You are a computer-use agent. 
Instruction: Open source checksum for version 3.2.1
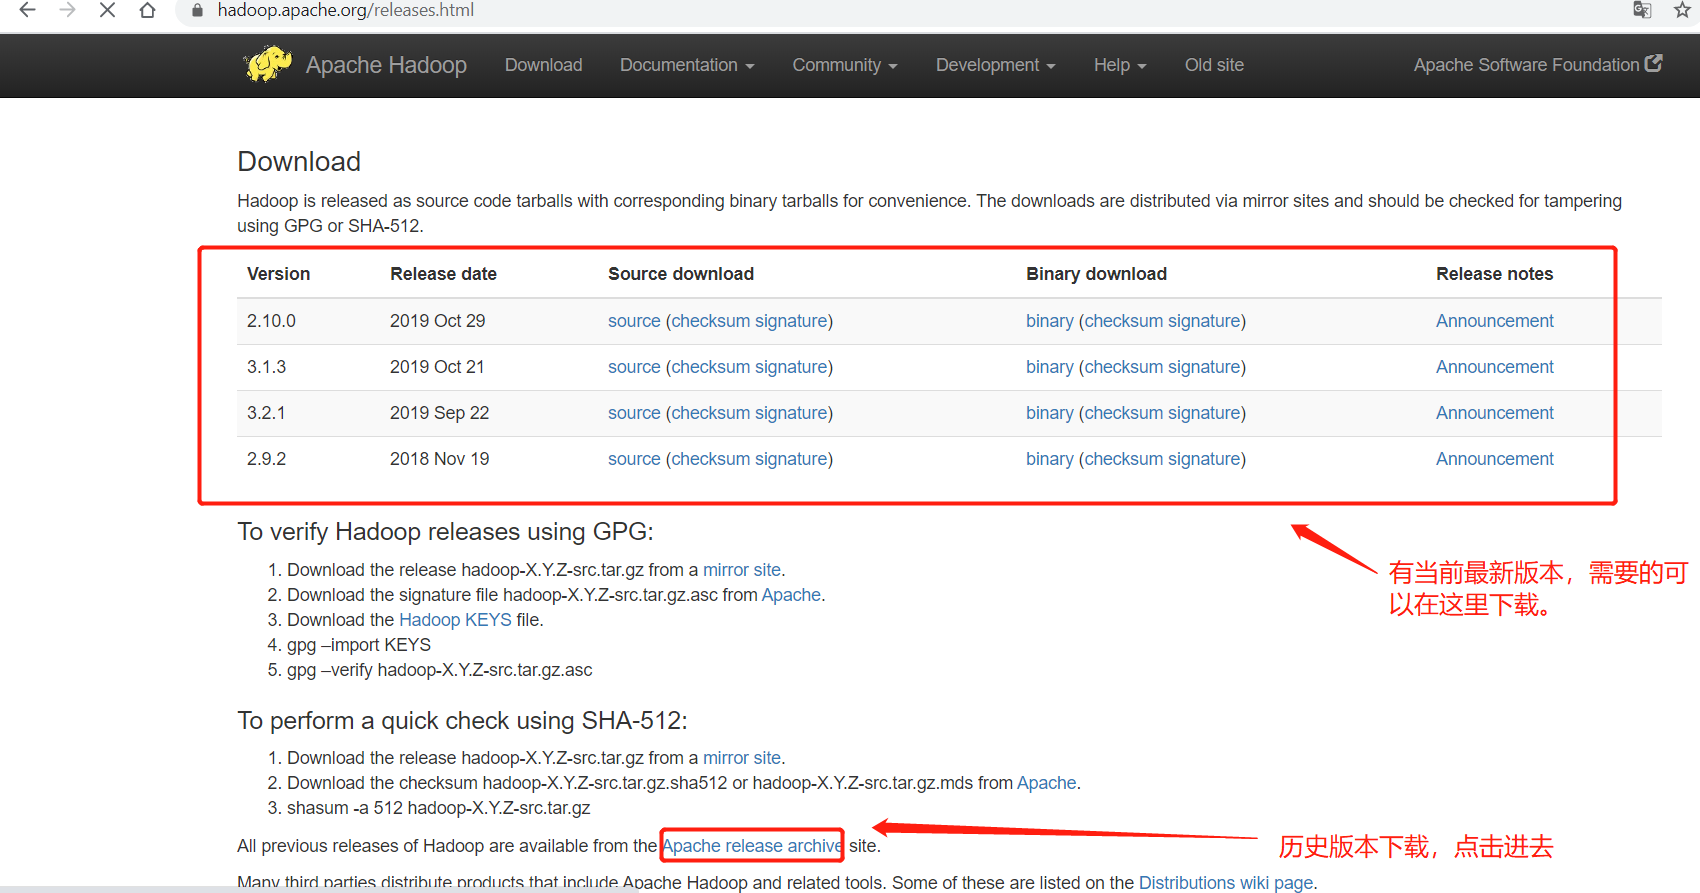pyautogui.click(x=710, y=413)
